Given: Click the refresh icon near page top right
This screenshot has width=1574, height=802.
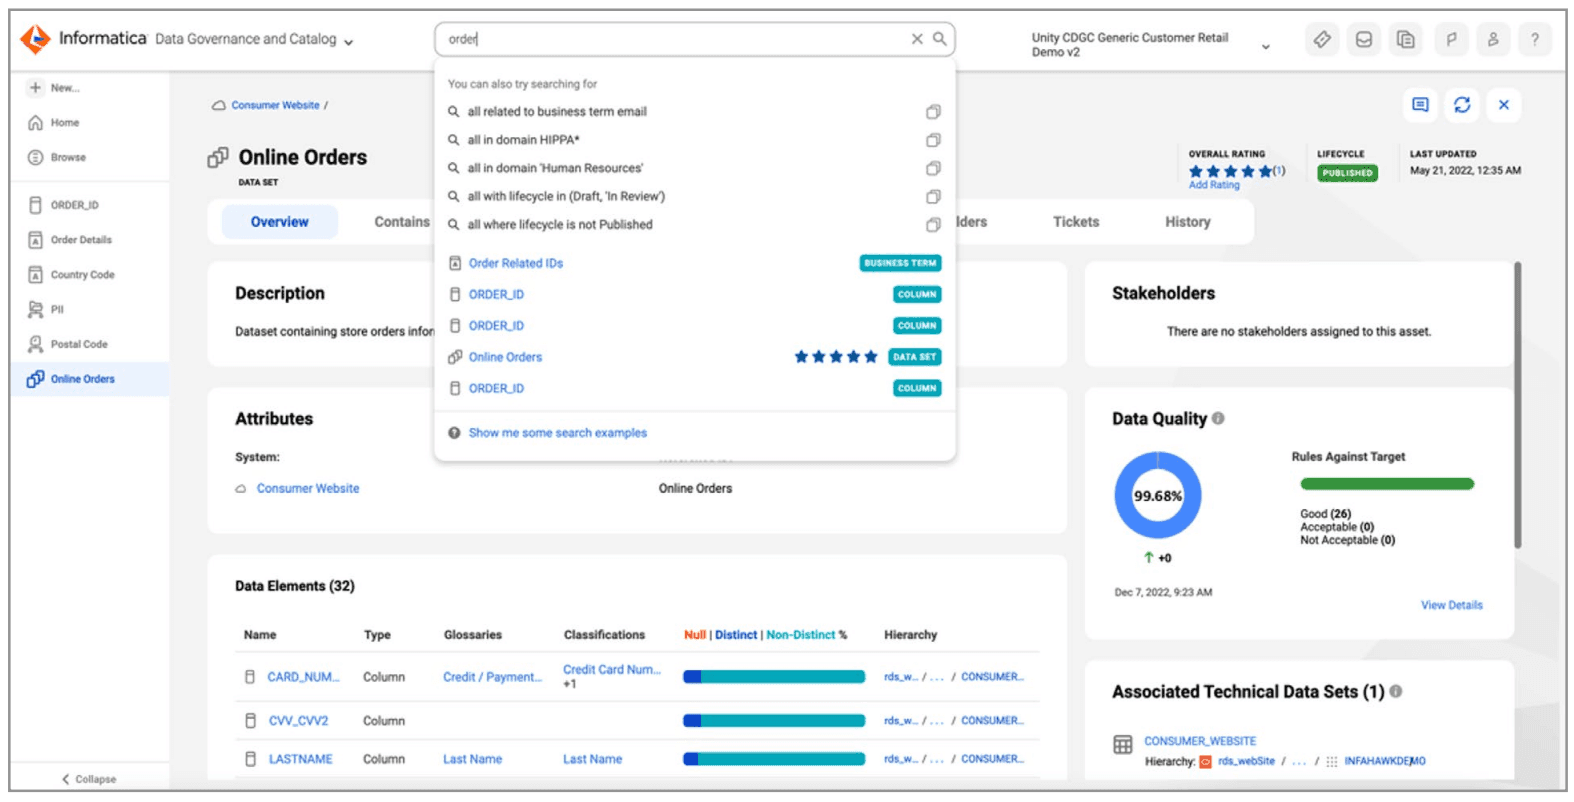Looking at the screenshot, I should [x=1462, y=105].
